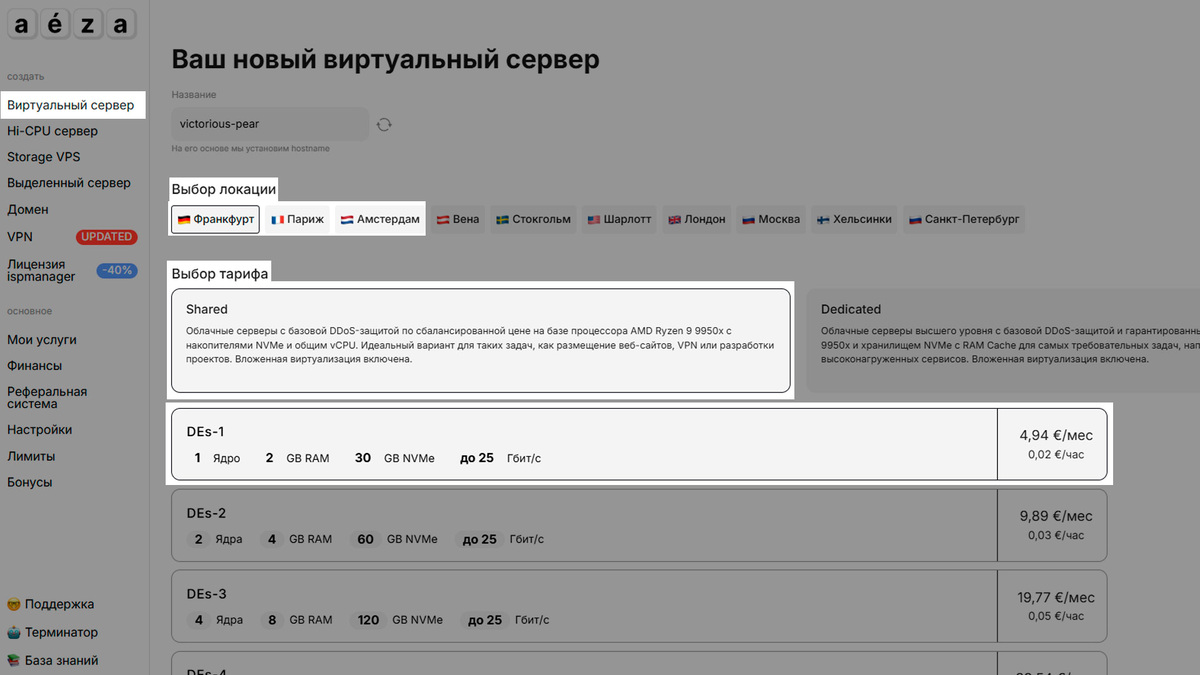Select Хельсинки as the server location

pos(854,219)
